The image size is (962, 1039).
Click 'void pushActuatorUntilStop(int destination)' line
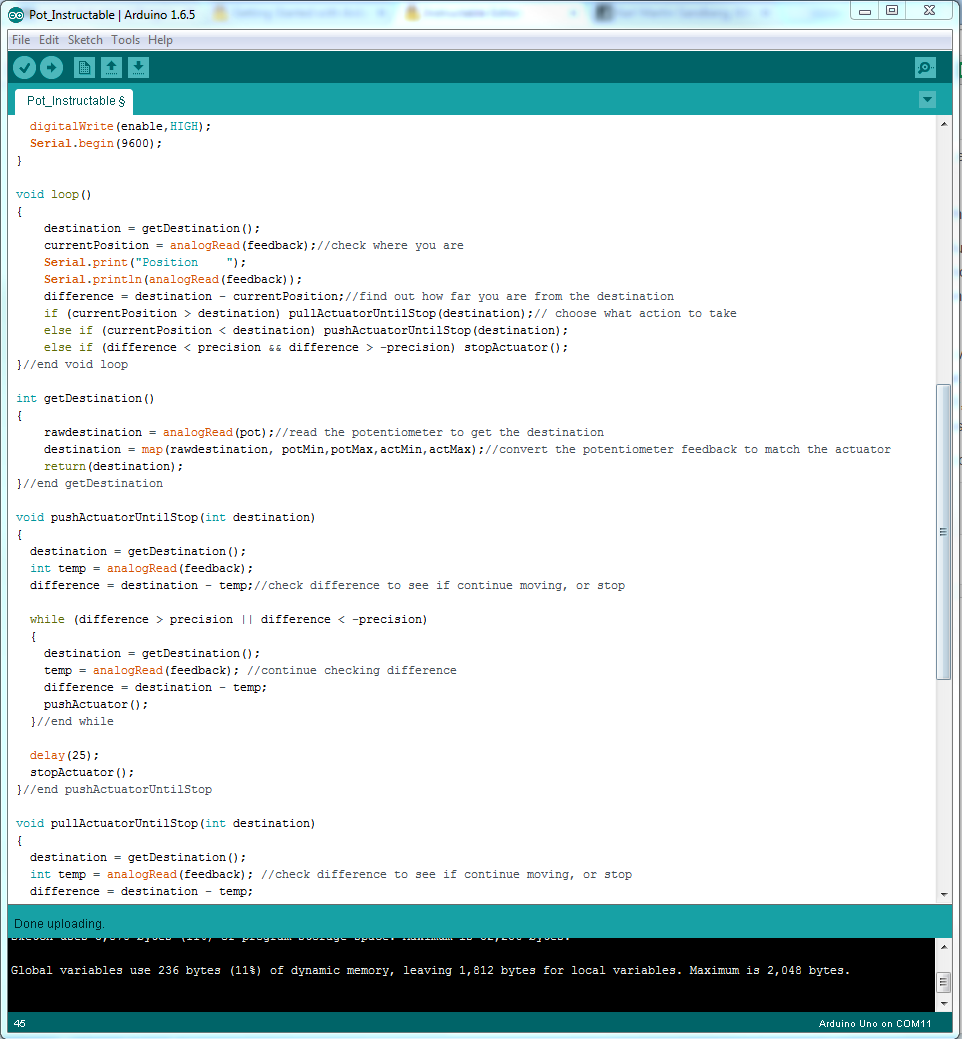coord(166,517)
